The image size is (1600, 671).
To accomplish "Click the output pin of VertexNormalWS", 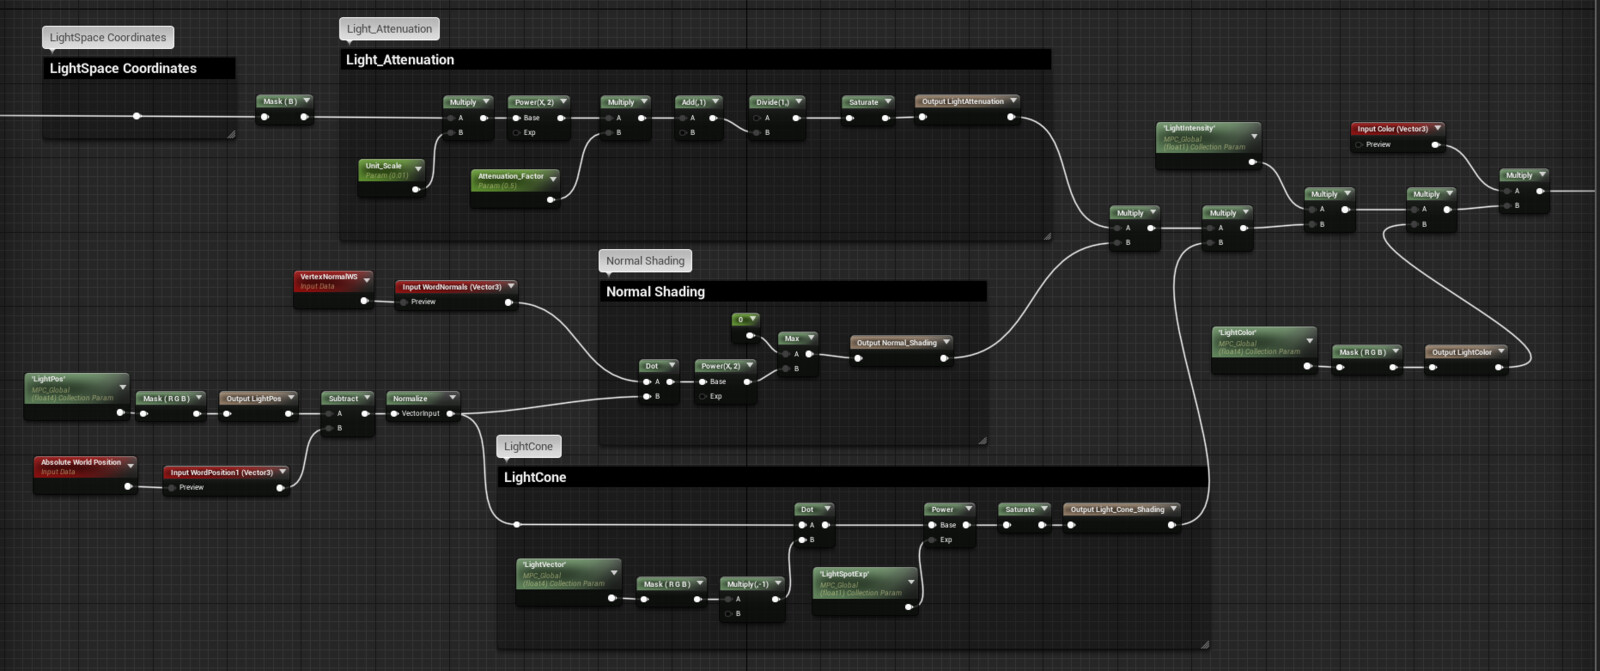I will coord(364,301).
